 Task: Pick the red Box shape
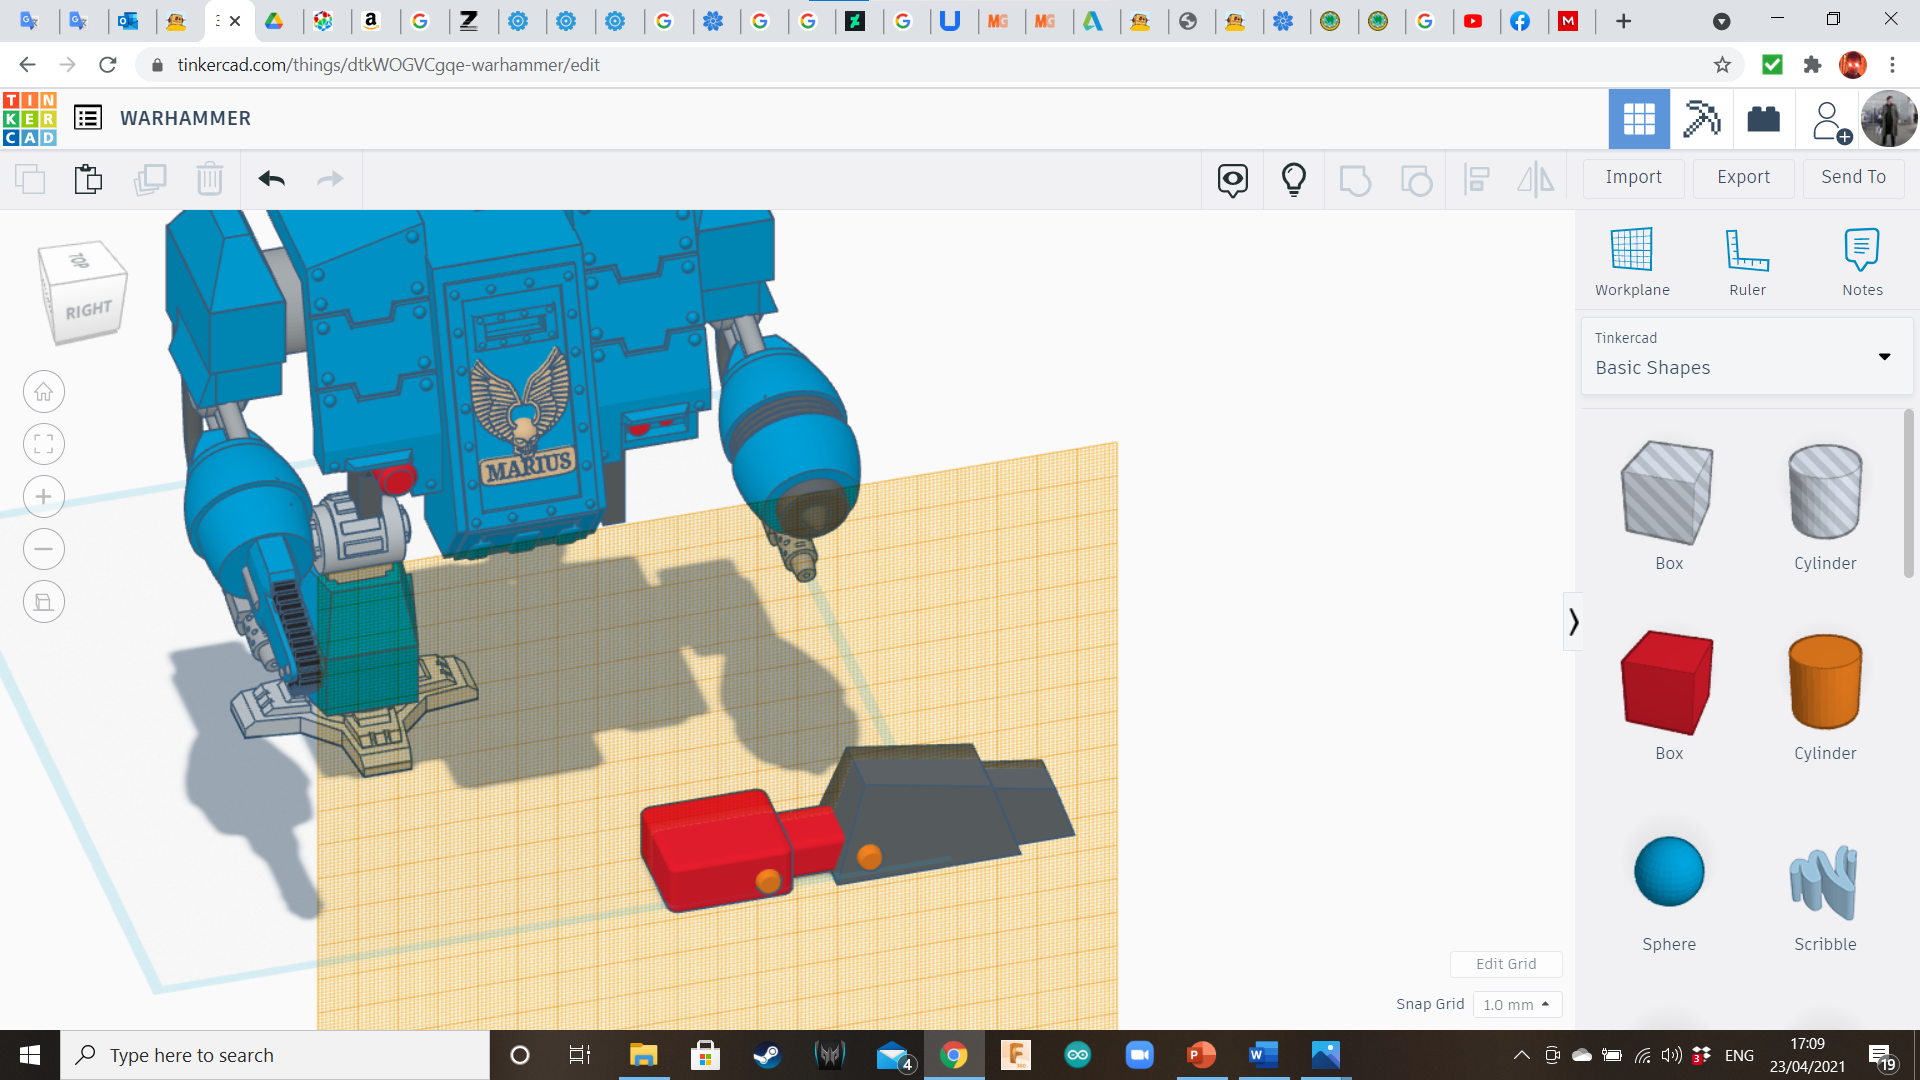point(1668,684)
